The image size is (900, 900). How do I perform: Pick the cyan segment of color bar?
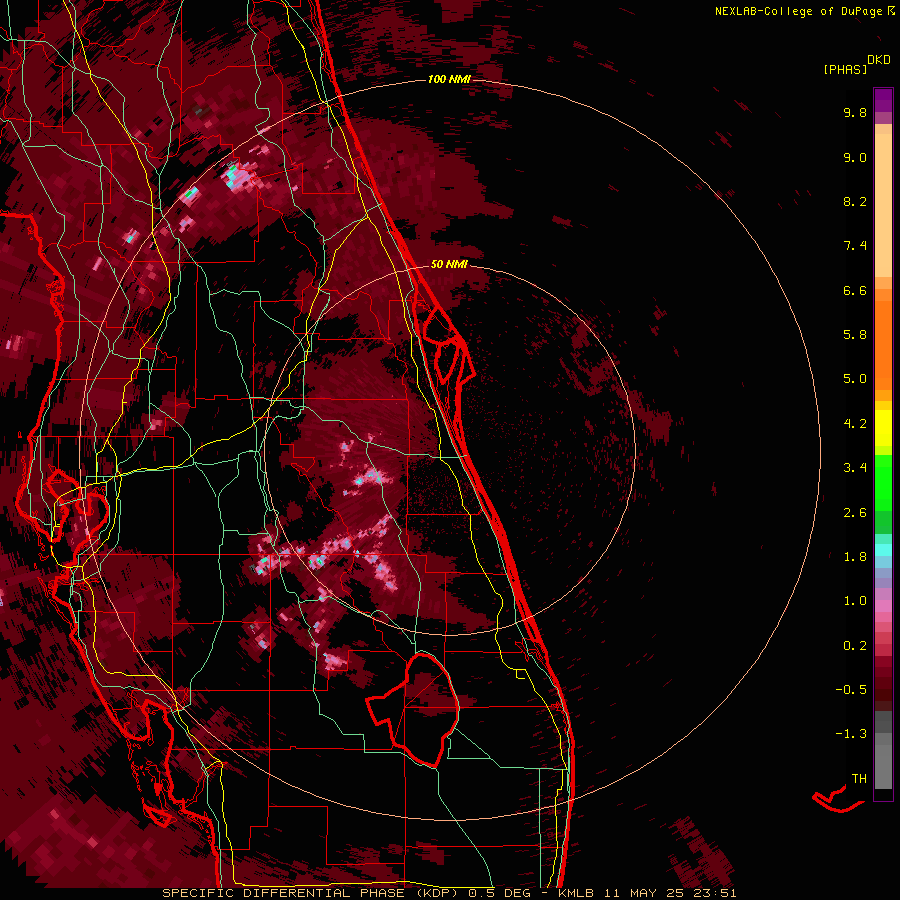883,550
